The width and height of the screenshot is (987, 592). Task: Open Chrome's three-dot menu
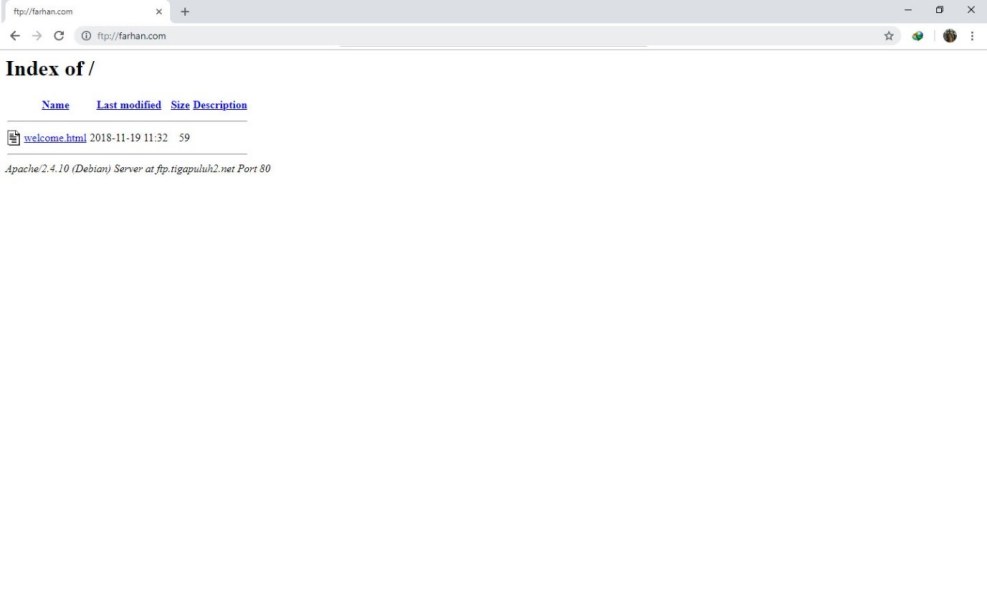click(972, 36)
